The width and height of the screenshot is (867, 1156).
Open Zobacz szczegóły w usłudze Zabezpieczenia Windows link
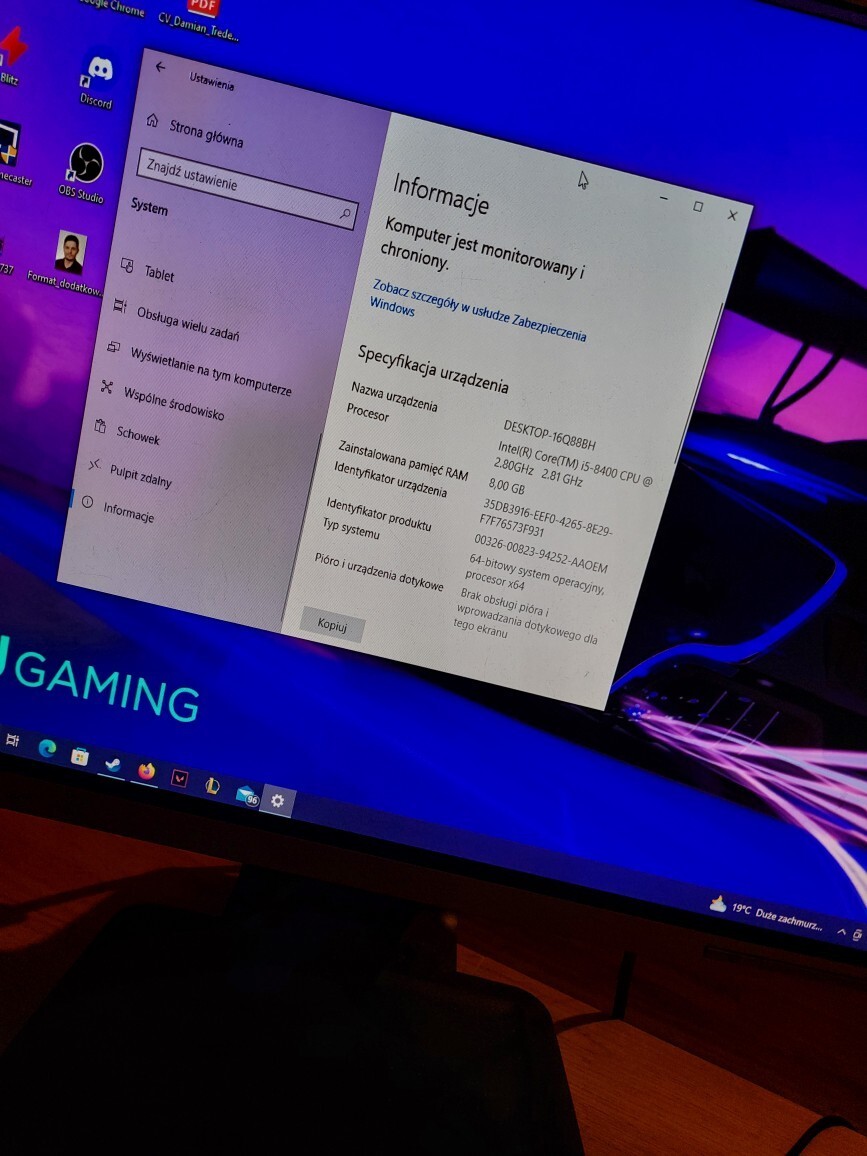click(x=478, y=310)
